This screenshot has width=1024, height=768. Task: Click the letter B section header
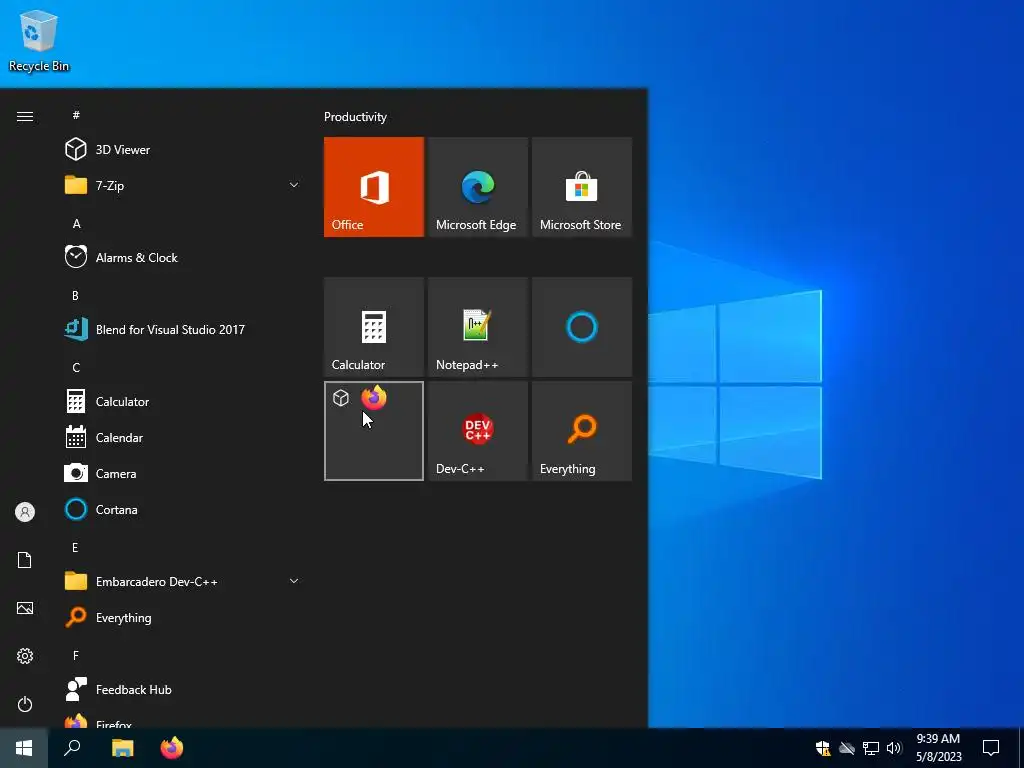click(75, 295)
